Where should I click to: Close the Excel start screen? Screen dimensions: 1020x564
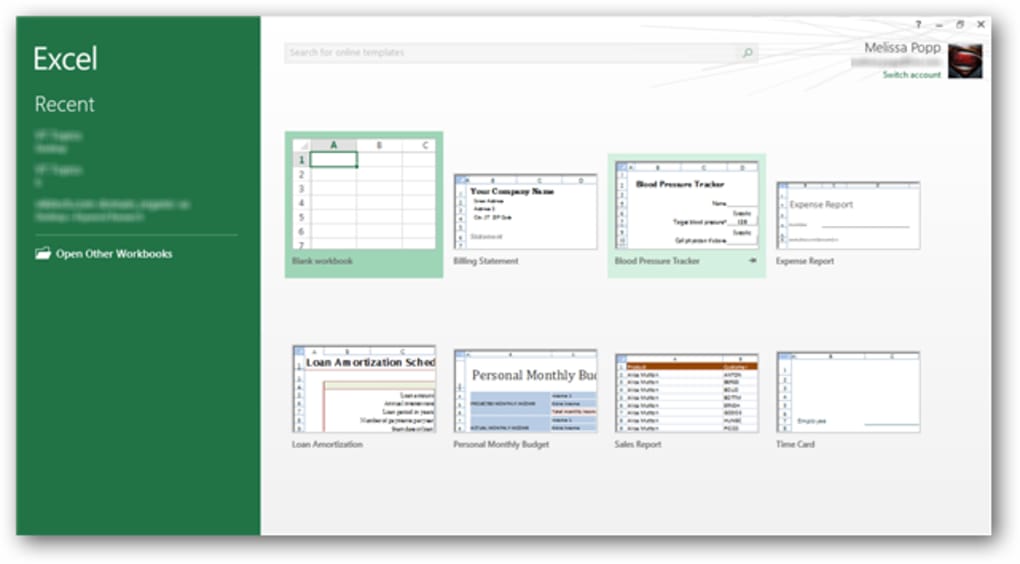click(x=981, y=25)
